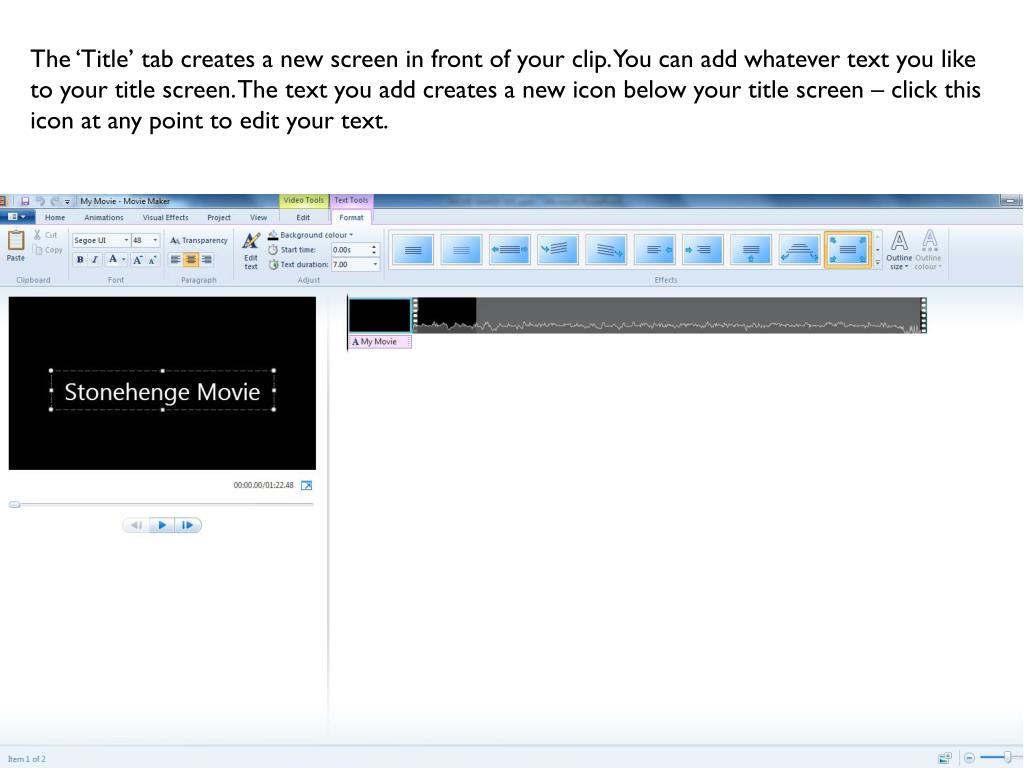Viewport: 1024px width, 768px height.
Task: Switch to the Animations tab
Action: 104,217
